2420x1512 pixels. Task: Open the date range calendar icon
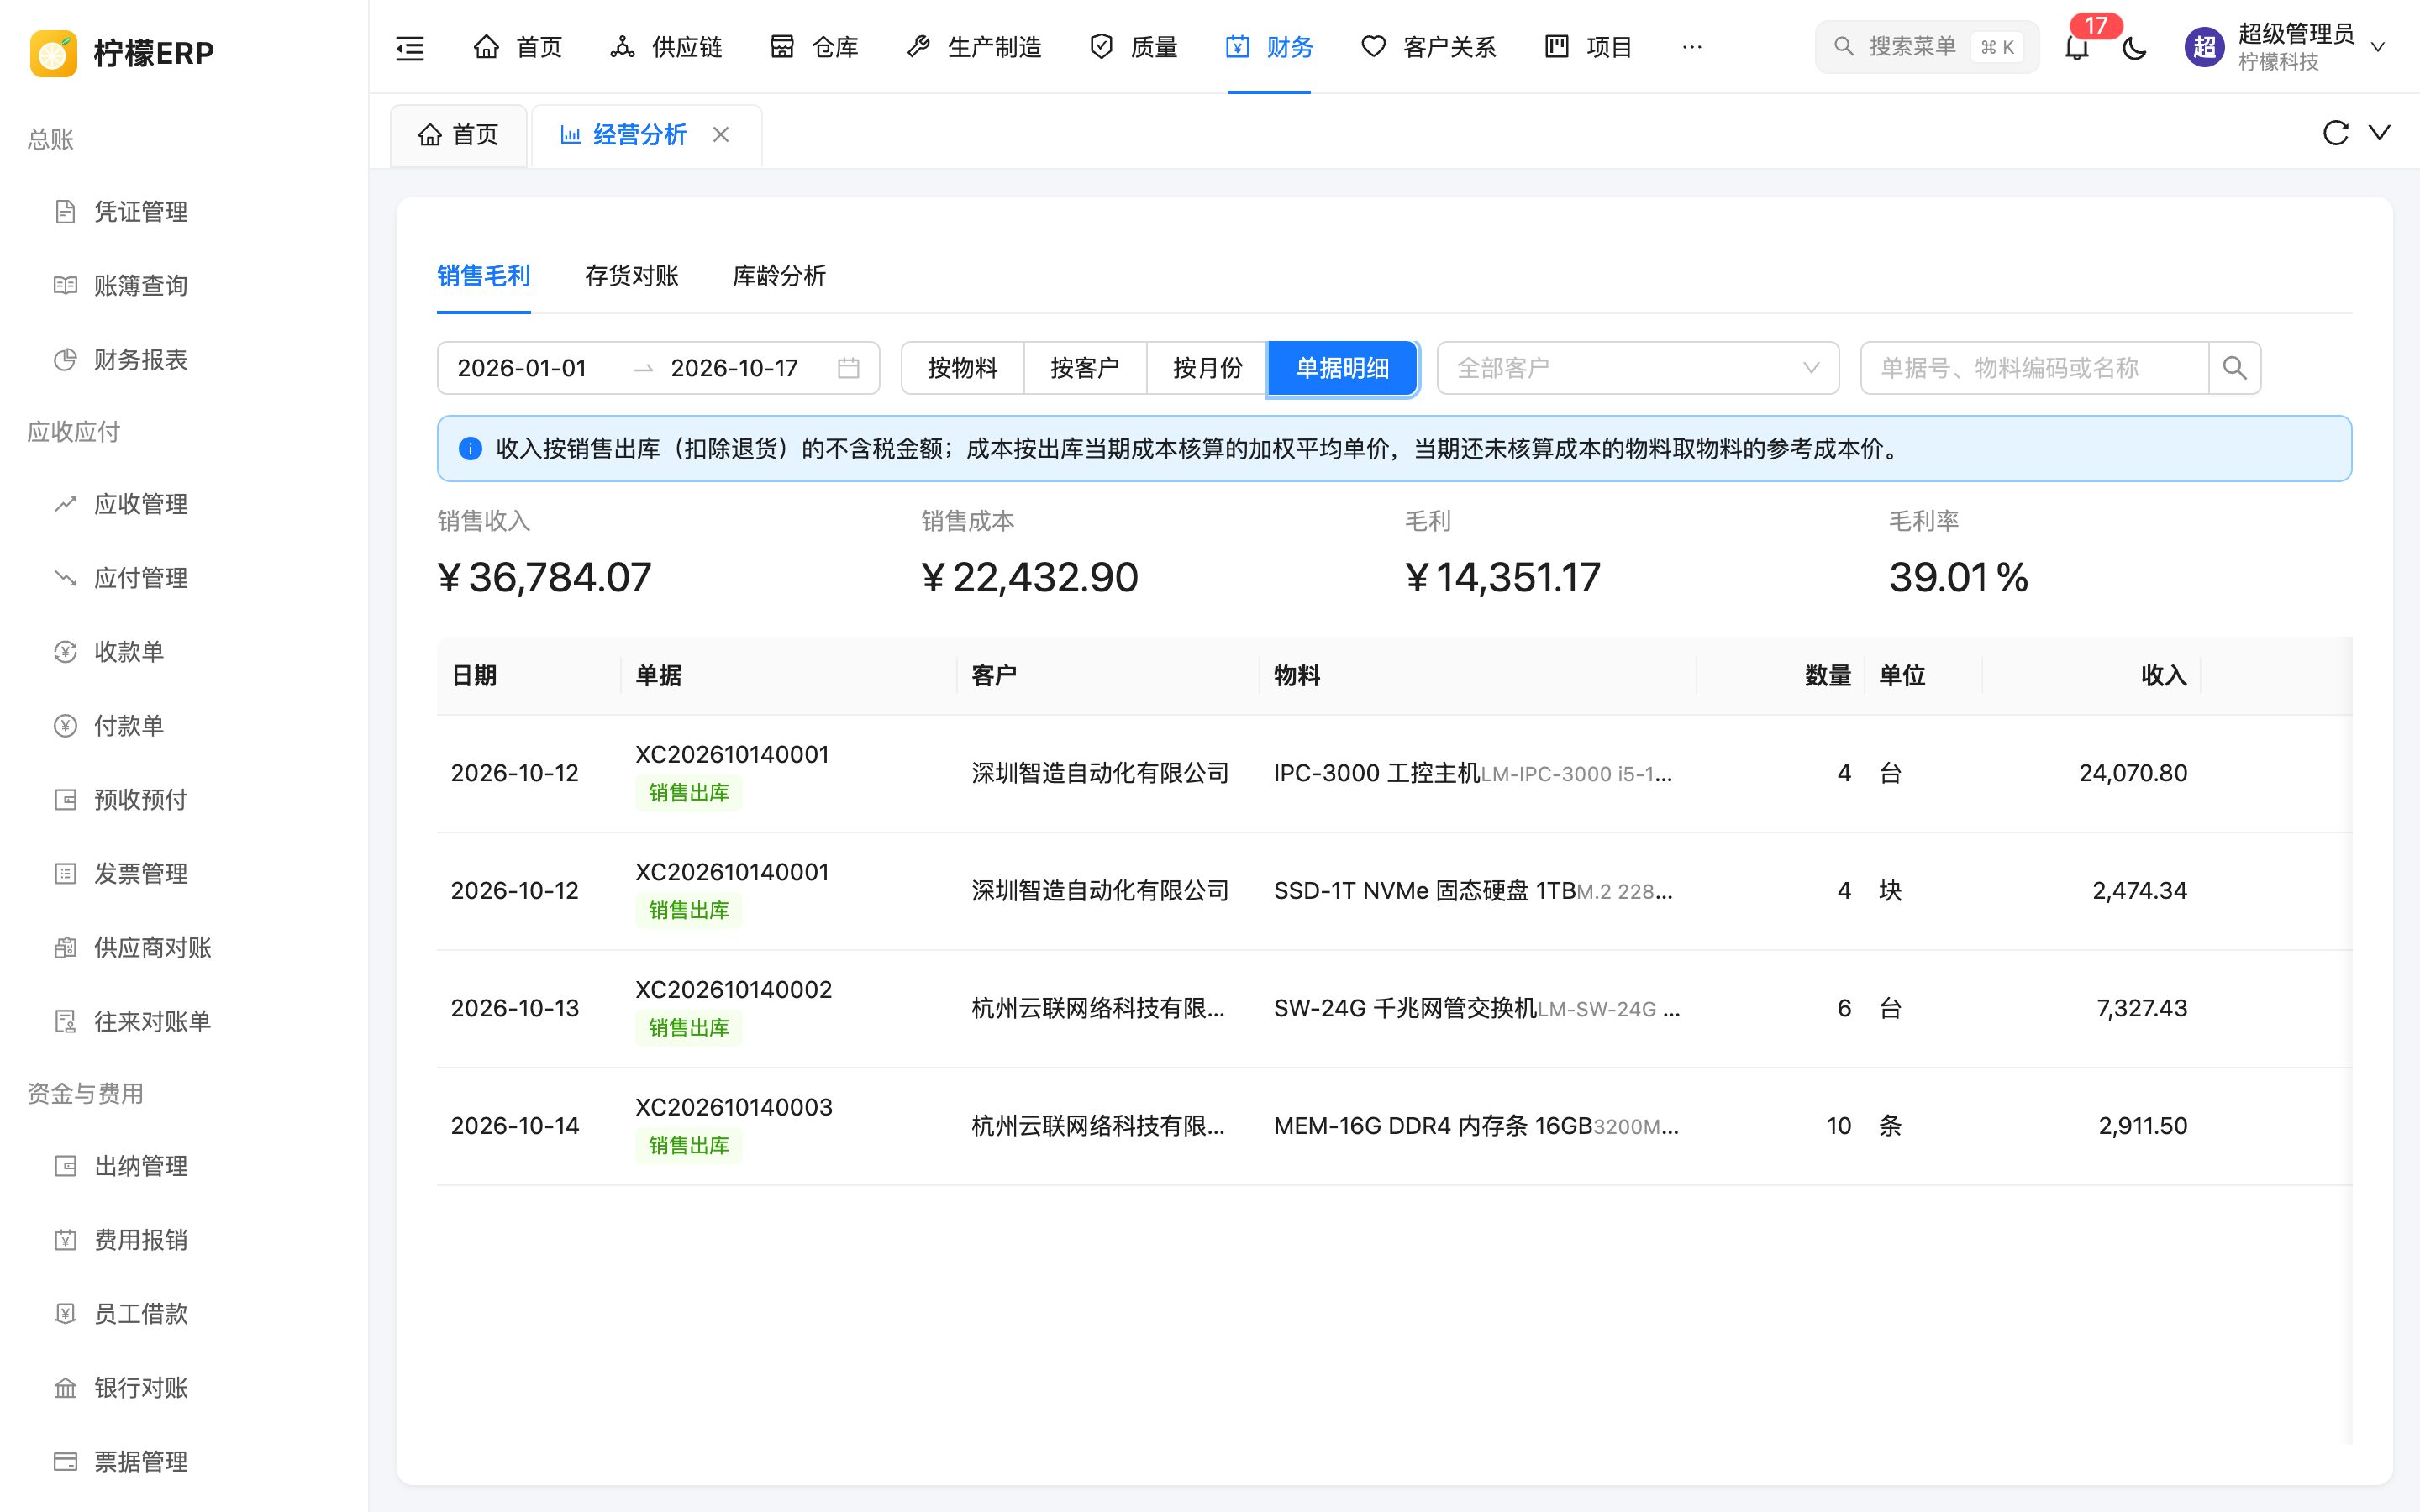pos(848,368)
